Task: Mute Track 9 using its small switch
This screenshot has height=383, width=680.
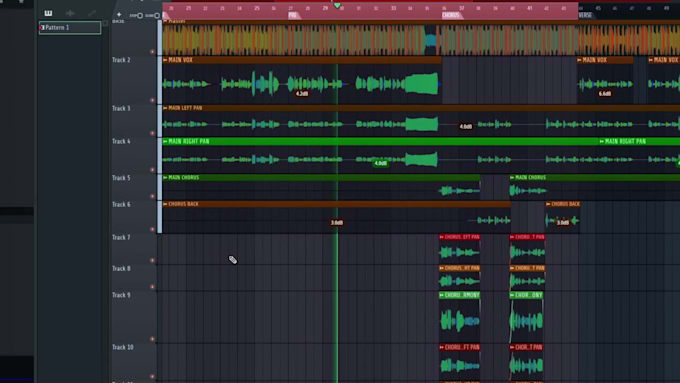Action: 152,339
